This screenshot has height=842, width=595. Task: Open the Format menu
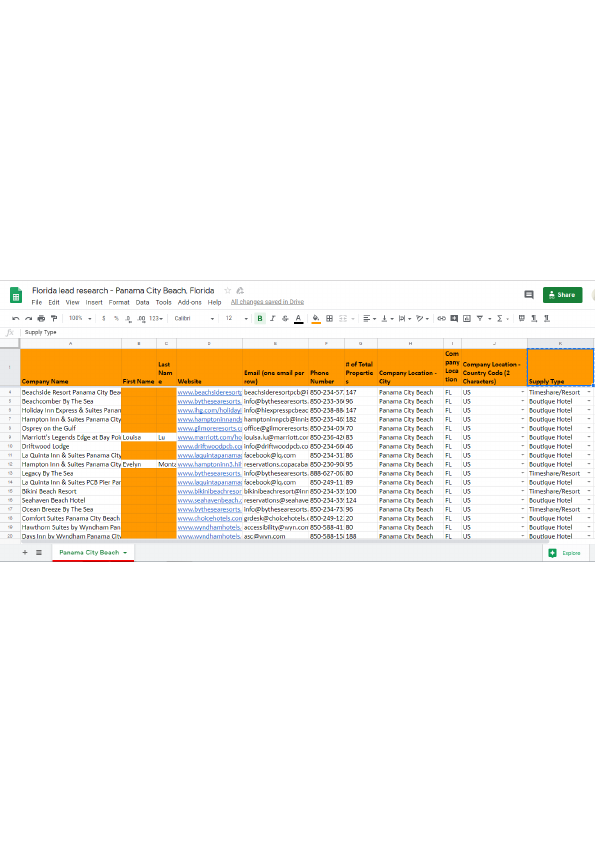pos(119,302)
